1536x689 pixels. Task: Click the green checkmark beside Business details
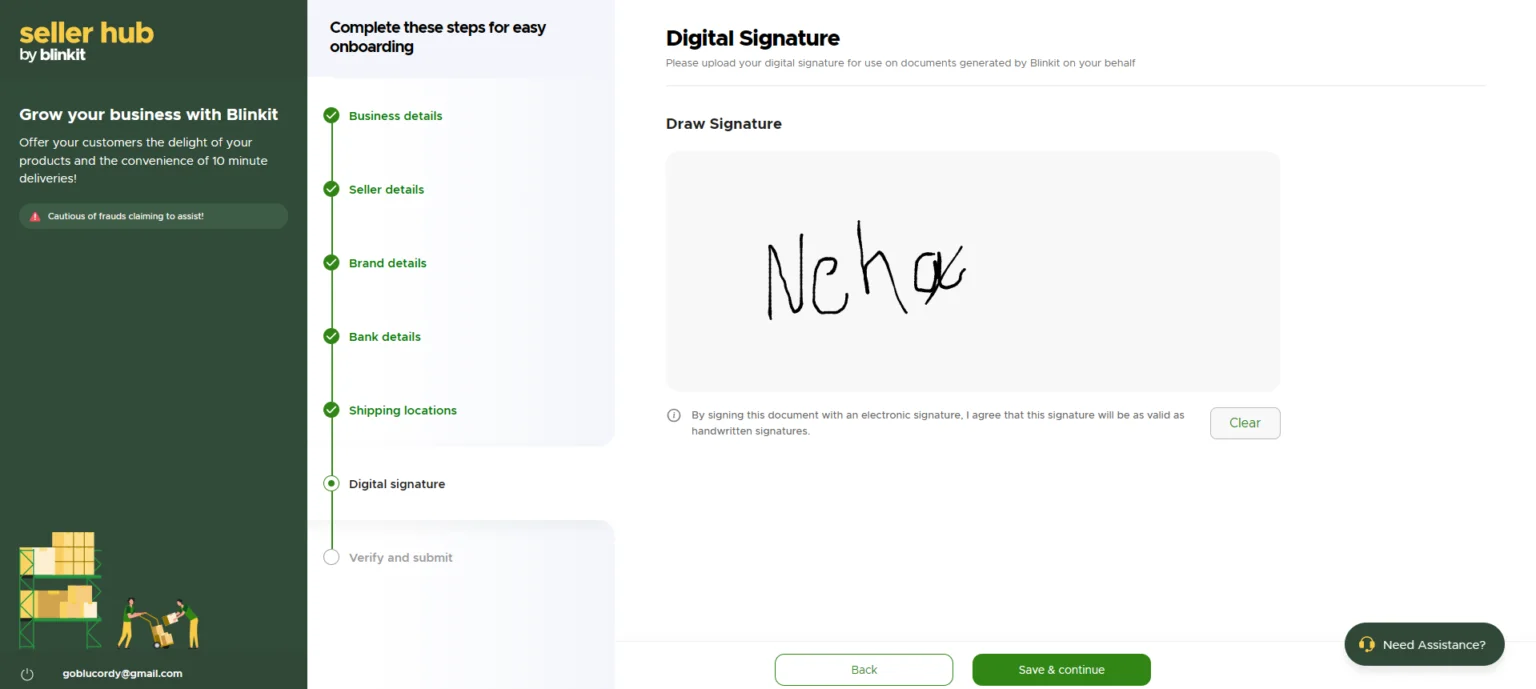(x=331, y=115)
